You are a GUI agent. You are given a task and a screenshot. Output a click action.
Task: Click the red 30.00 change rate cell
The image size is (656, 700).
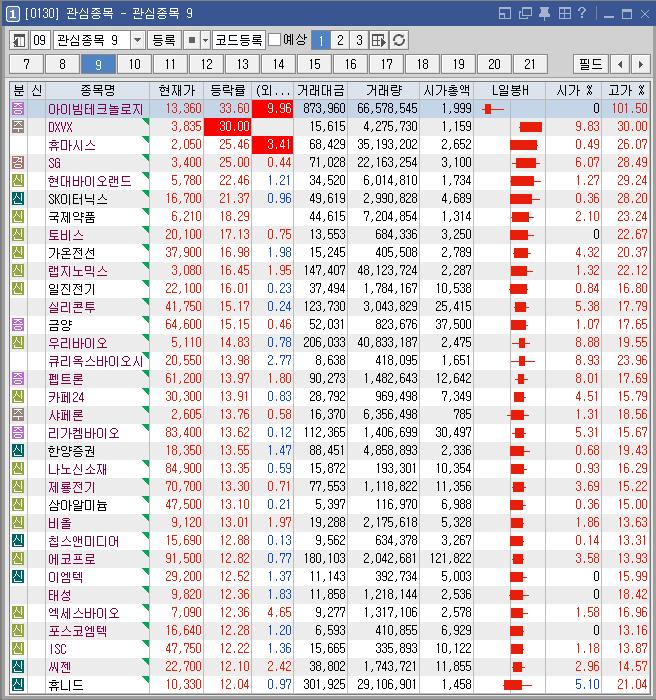point(228,127)
